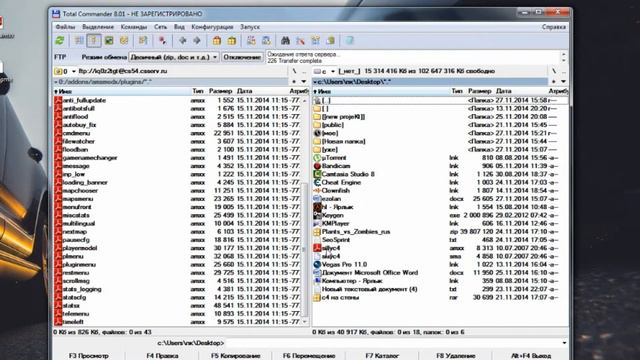Screen dimensions: 640x360
Task: Select the c4 на стены archive row
Action: tap(440, 297)
